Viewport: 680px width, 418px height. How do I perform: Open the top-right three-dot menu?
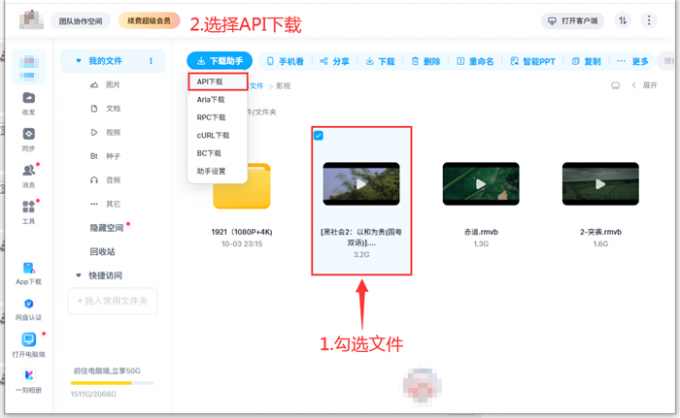tap(649, 20)
